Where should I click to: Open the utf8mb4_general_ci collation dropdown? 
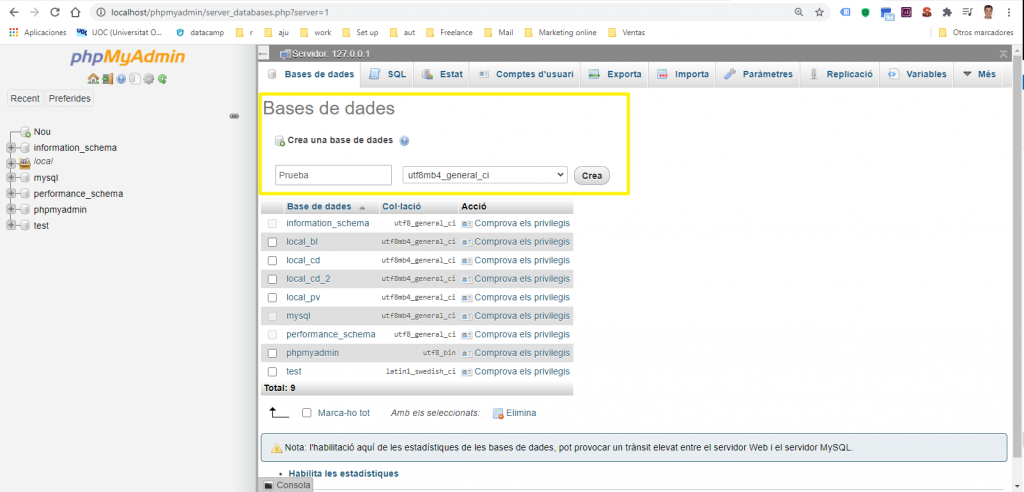(485, 175)
